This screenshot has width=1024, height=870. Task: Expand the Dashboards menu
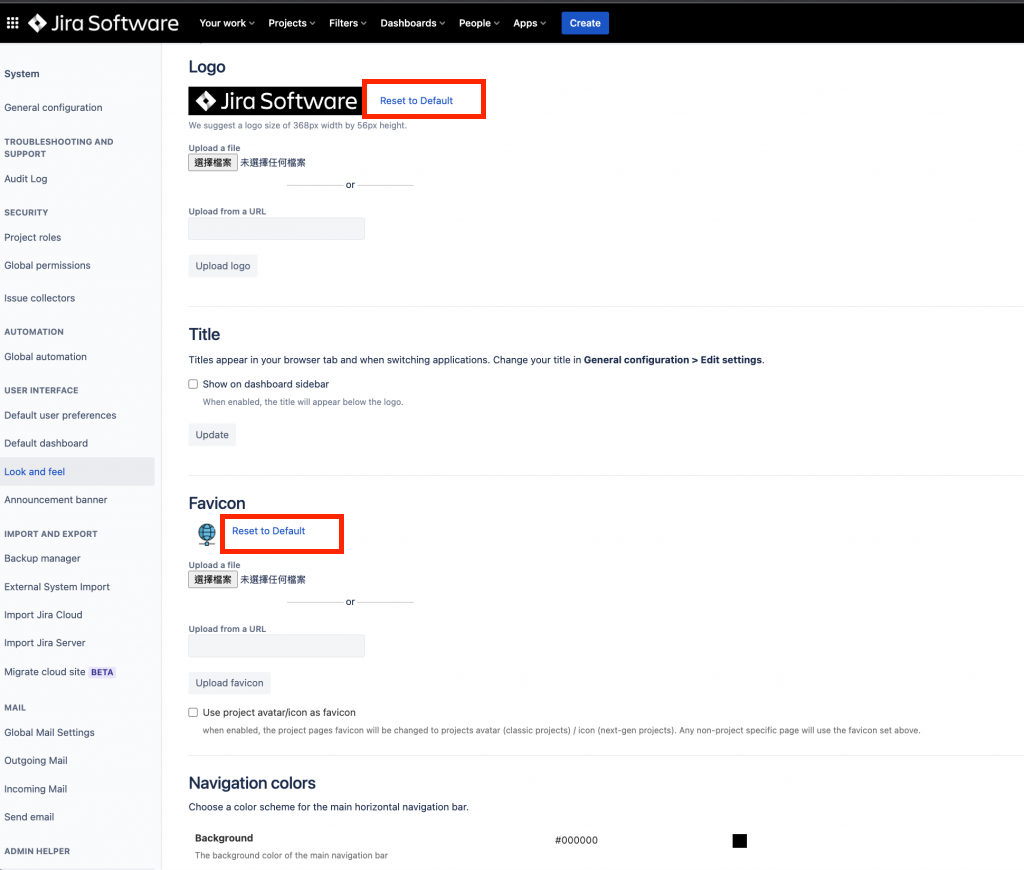click(413, 24)
